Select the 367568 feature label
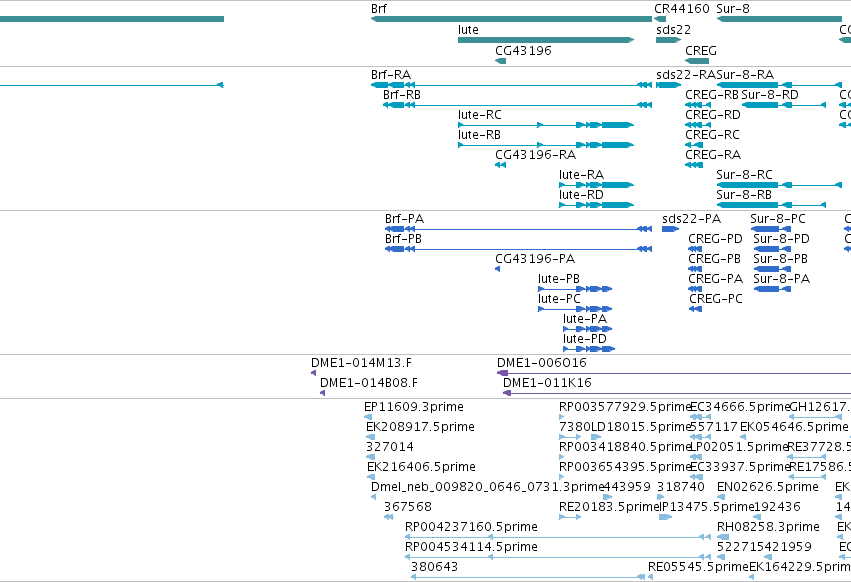The height and width of the screenshot is (582, 851). coord(408,507)
